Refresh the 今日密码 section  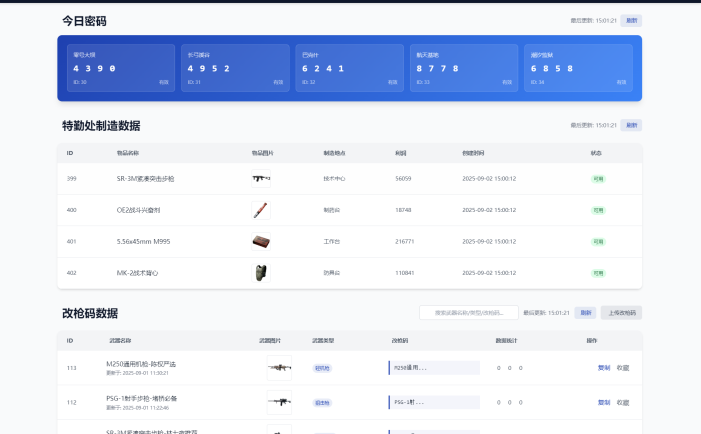tap(631, 20)
